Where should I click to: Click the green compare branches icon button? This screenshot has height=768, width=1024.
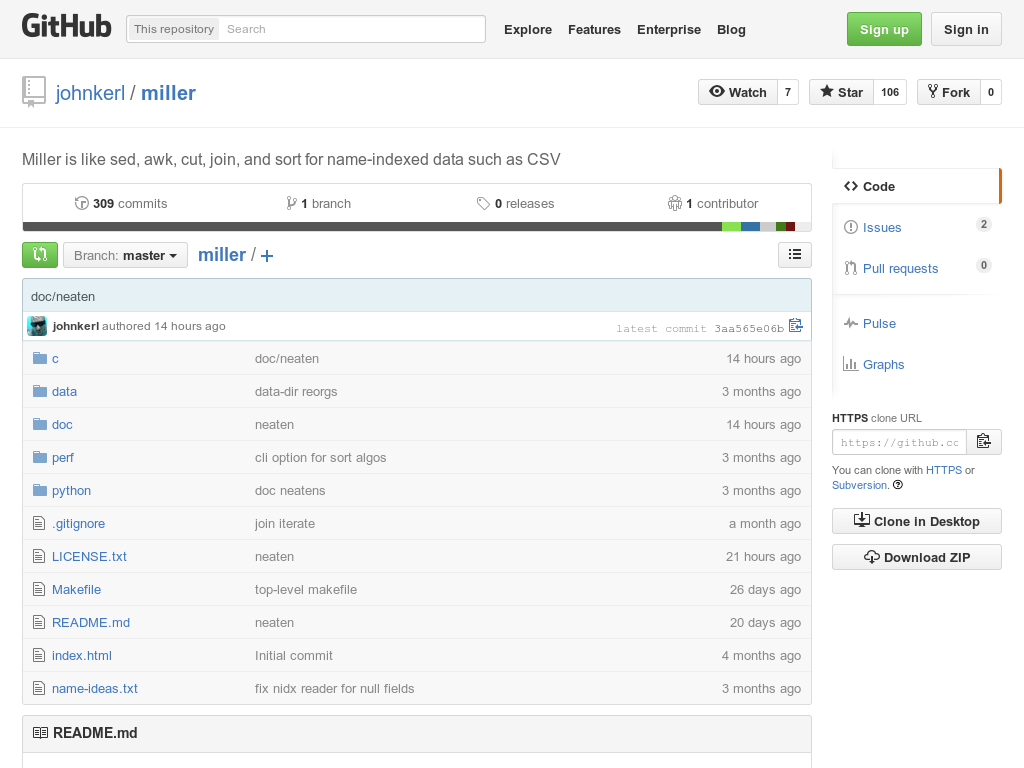(40, 255)
